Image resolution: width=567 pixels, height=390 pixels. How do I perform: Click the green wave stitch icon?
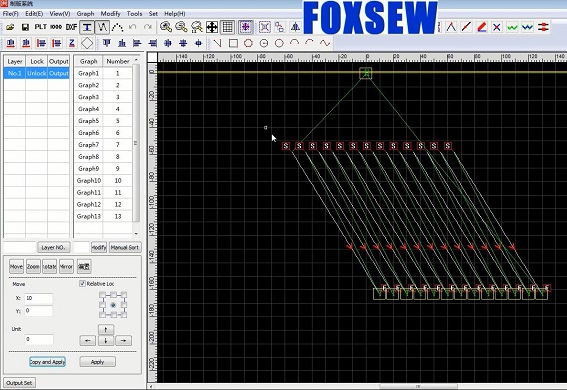(512, 27)
